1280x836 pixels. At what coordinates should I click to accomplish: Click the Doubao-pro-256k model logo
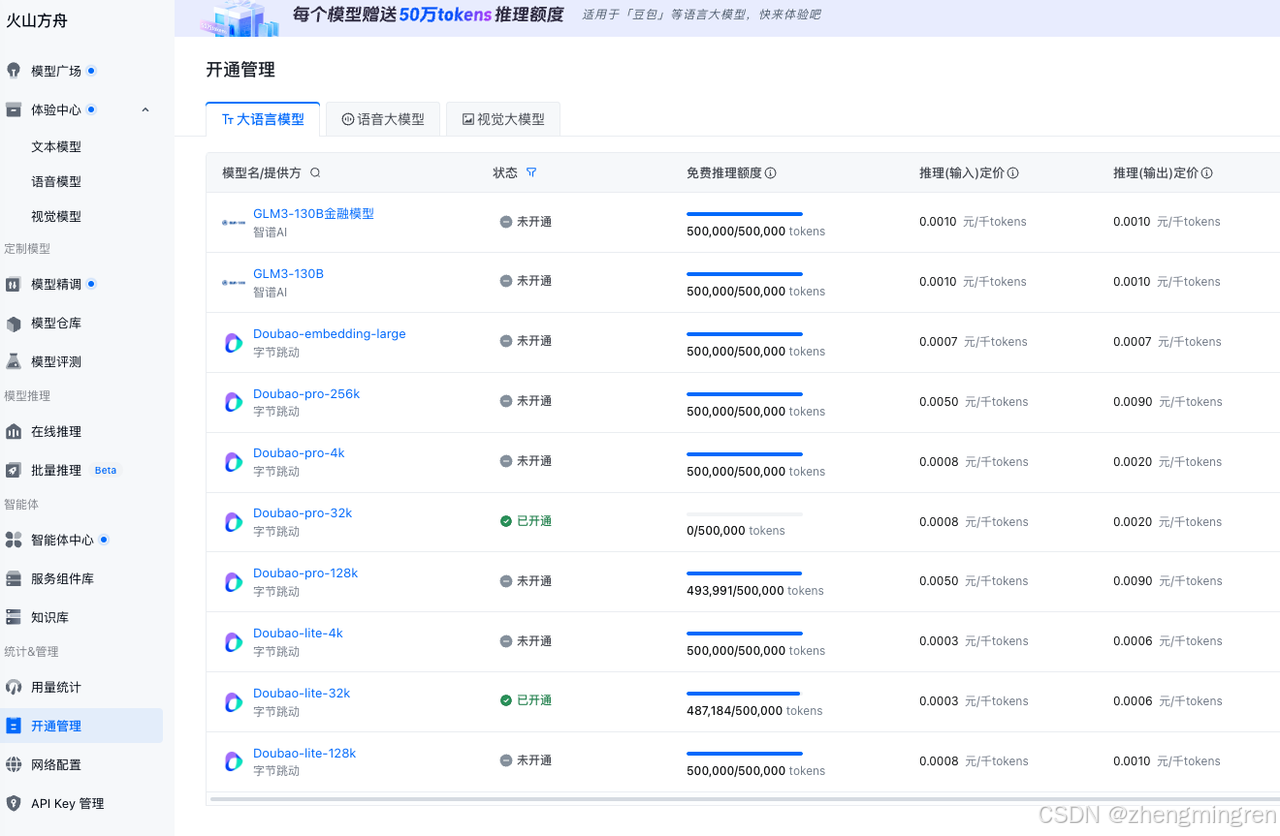233,402
